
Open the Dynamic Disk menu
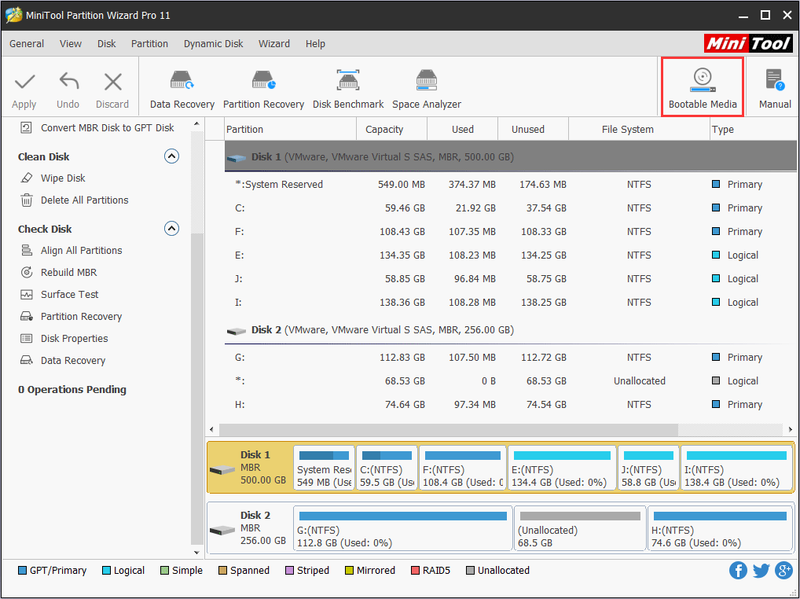(x=213, y=44)
